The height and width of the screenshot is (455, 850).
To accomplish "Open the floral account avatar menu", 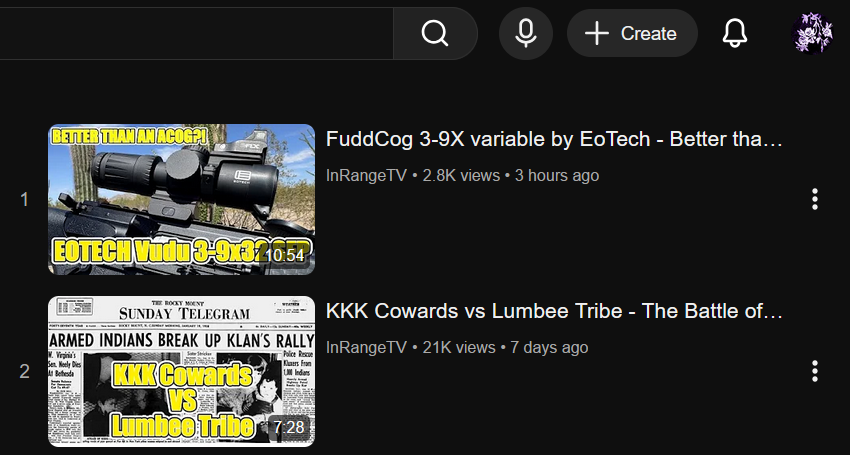I will (x=812, y=34).
